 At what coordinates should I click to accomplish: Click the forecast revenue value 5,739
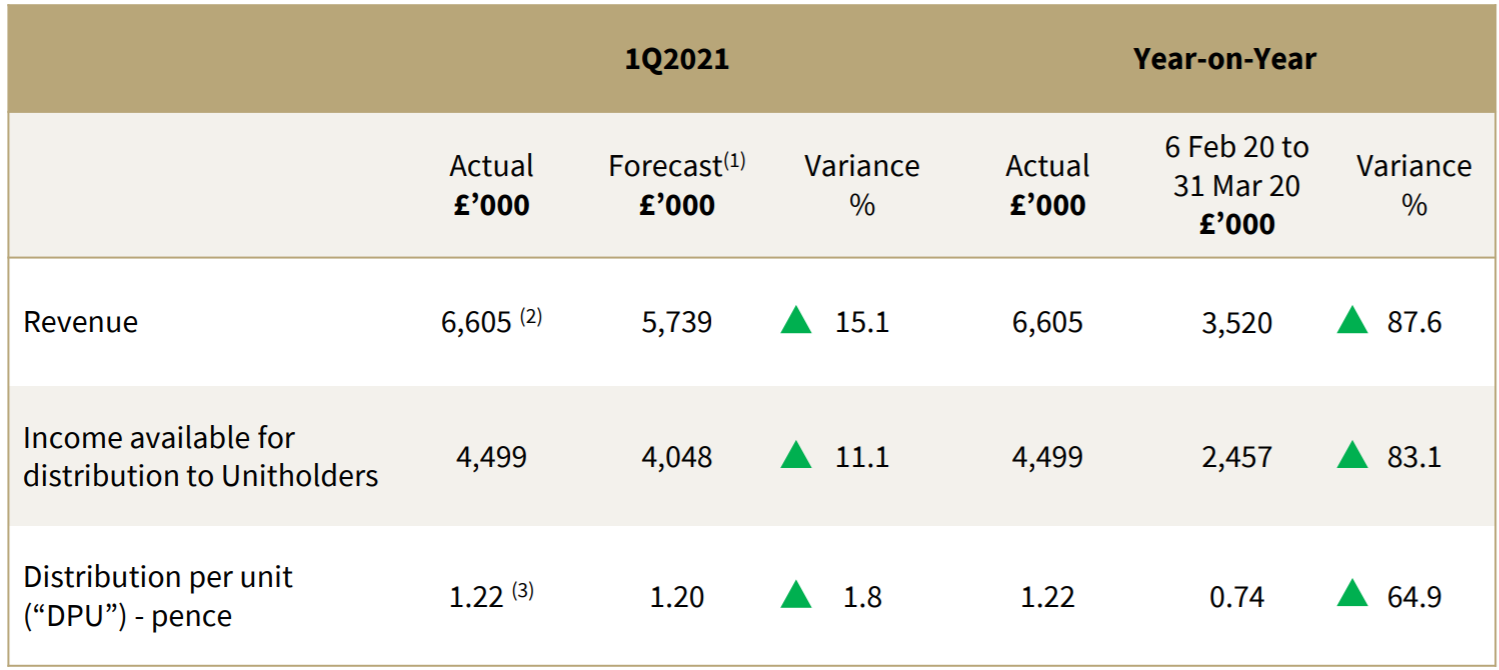tap(677, 323)
